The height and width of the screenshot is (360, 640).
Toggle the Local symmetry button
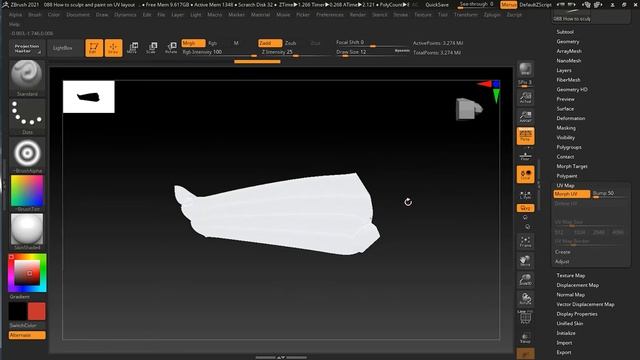tap(525, 174)
